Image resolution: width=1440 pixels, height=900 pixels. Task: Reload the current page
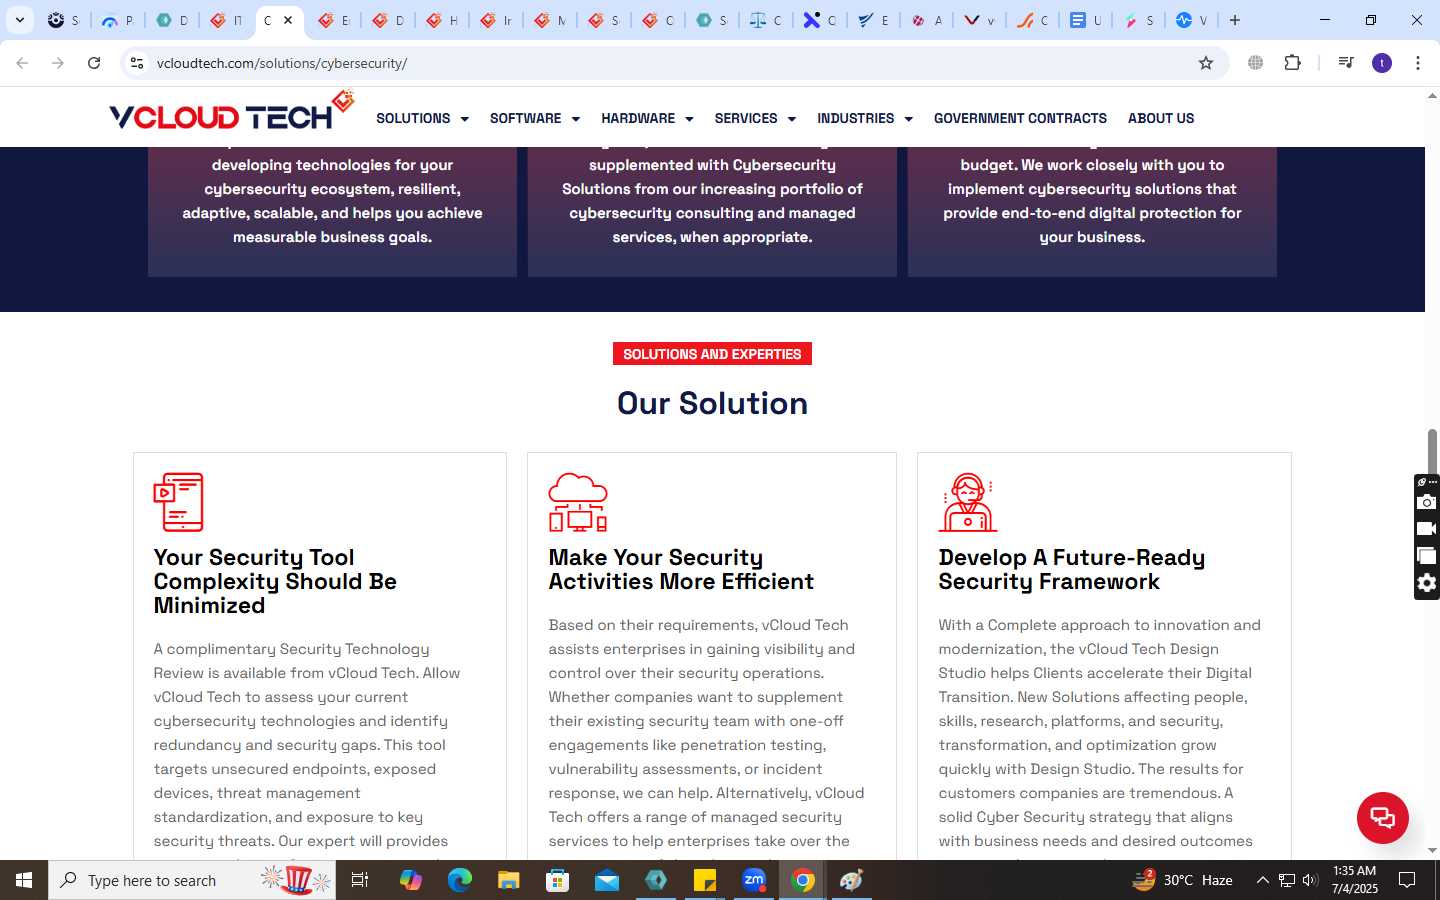pos(94,63)
